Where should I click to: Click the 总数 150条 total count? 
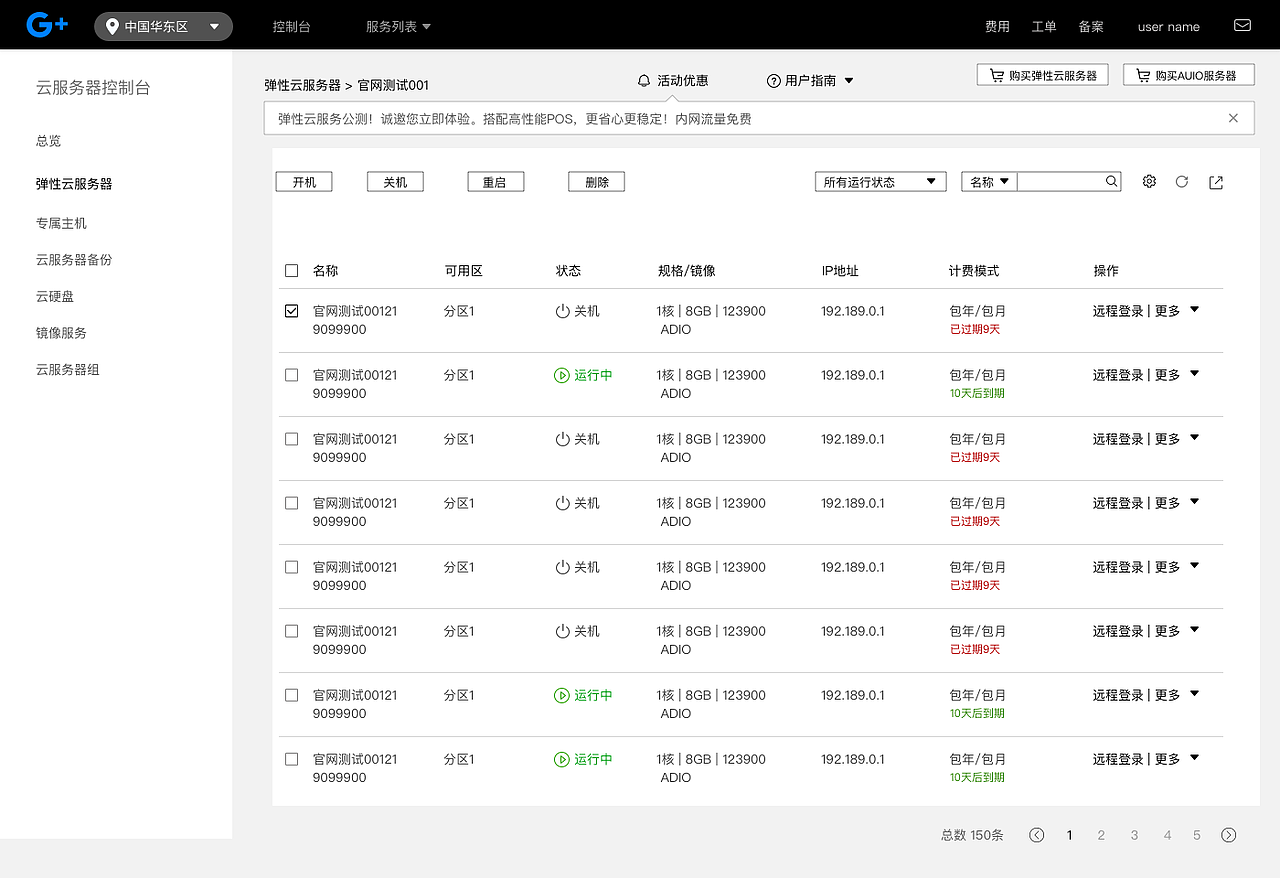pos(972,835)
